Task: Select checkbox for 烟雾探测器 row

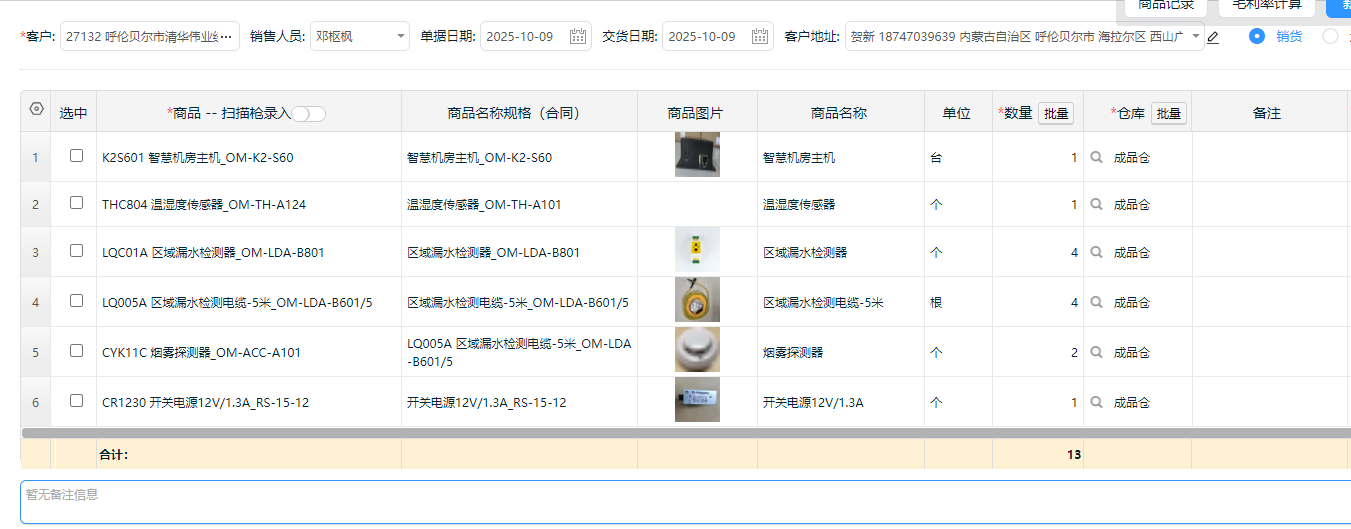Action: pos(76,351)
